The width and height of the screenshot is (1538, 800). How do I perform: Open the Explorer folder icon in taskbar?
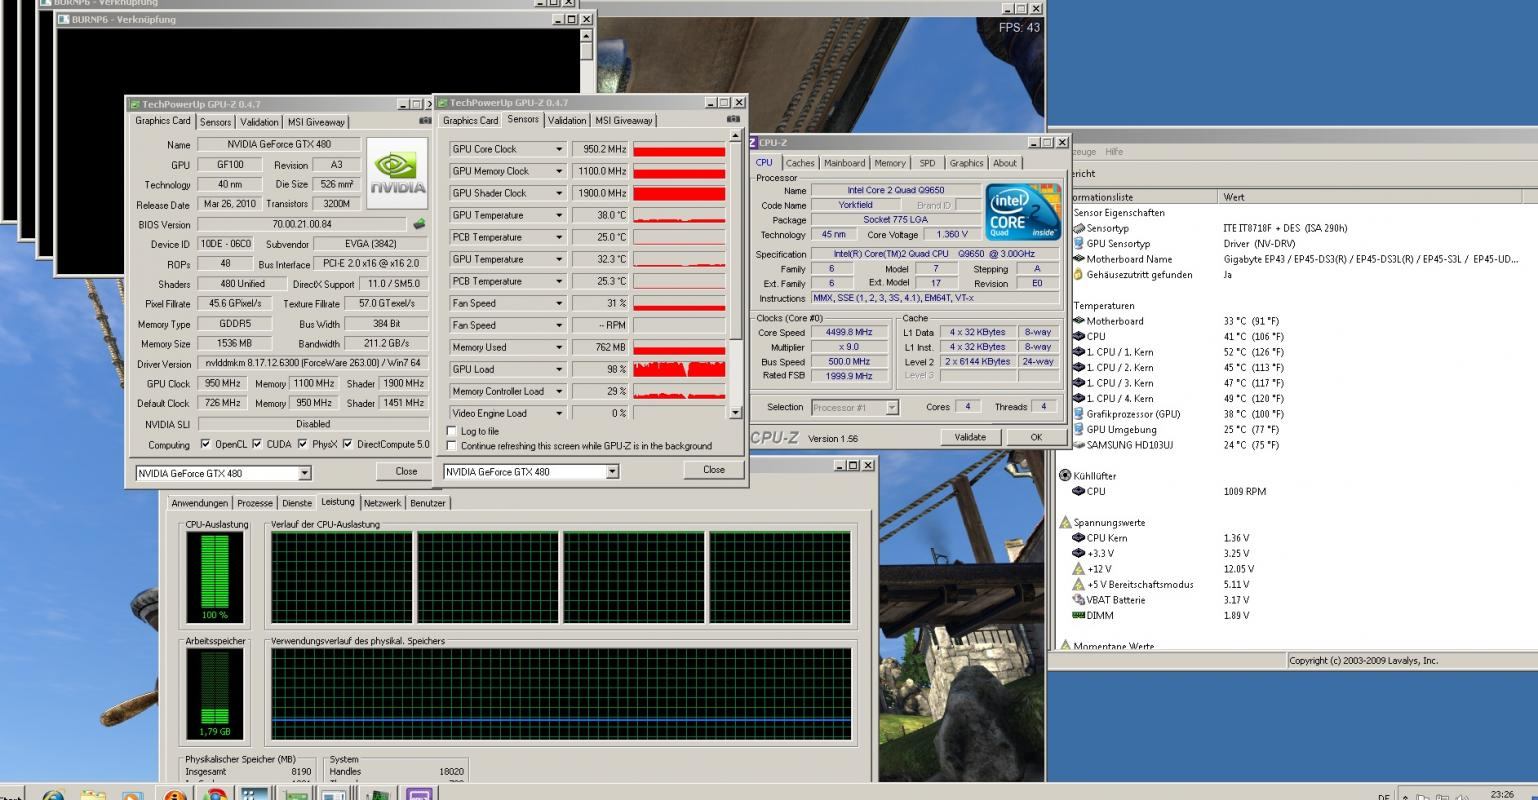[93, 796]
